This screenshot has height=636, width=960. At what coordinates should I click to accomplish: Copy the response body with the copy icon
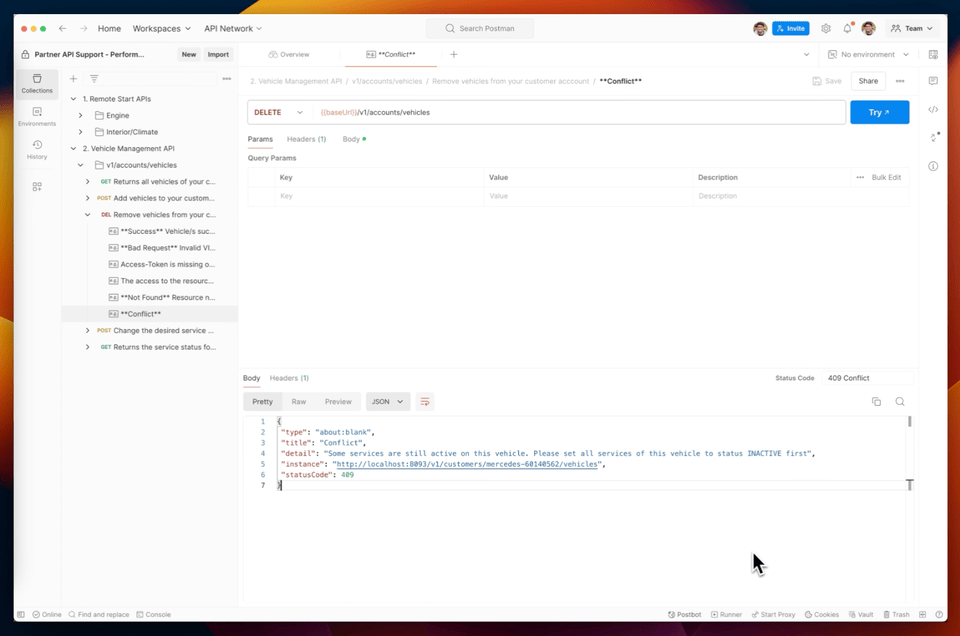(x=876, y=402)
